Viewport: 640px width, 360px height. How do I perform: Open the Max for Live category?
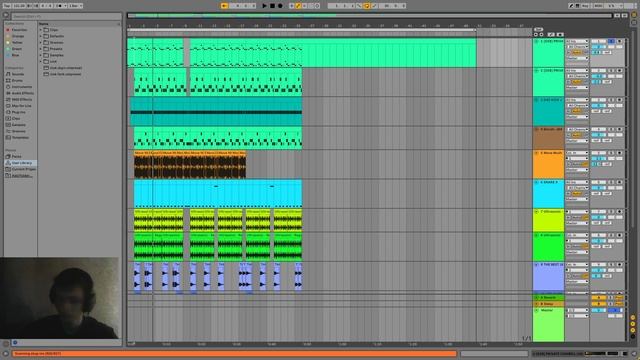(21, 106)
